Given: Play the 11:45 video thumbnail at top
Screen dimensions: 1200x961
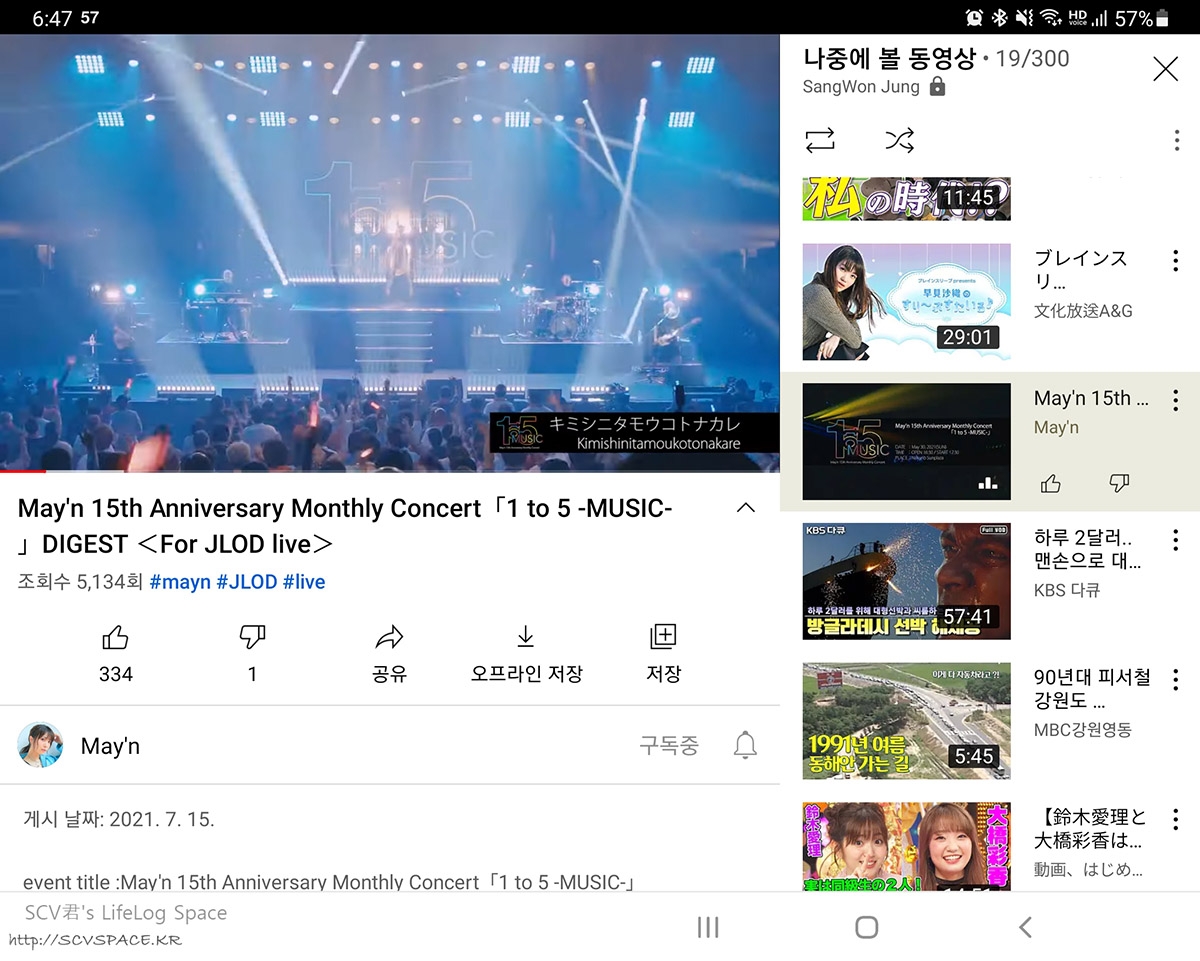Looking at the screenshot, I should (907, 199).
